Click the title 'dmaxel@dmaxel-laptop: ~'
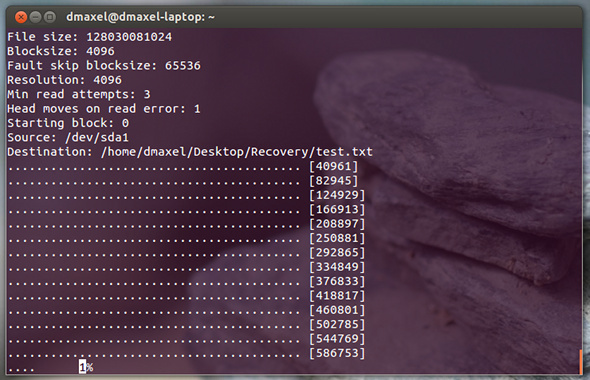Viewport: 590px width, 380px height. (140, 17)
